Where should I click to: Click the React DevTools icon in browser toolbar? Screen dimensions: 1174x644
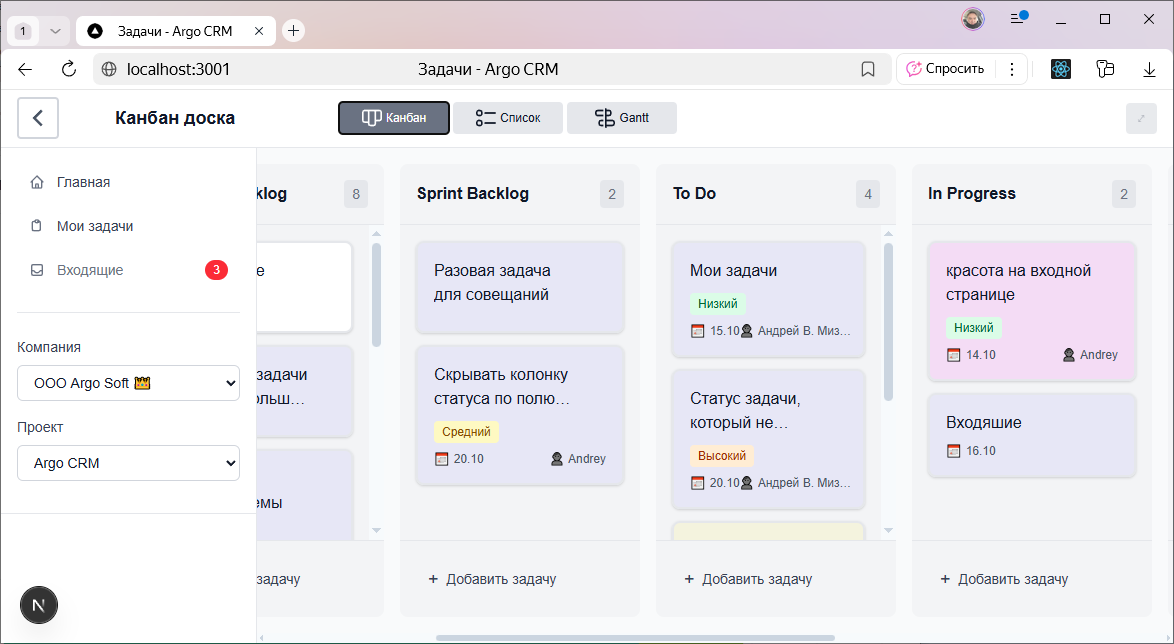pyautogui.click(x=1060, y=69)
